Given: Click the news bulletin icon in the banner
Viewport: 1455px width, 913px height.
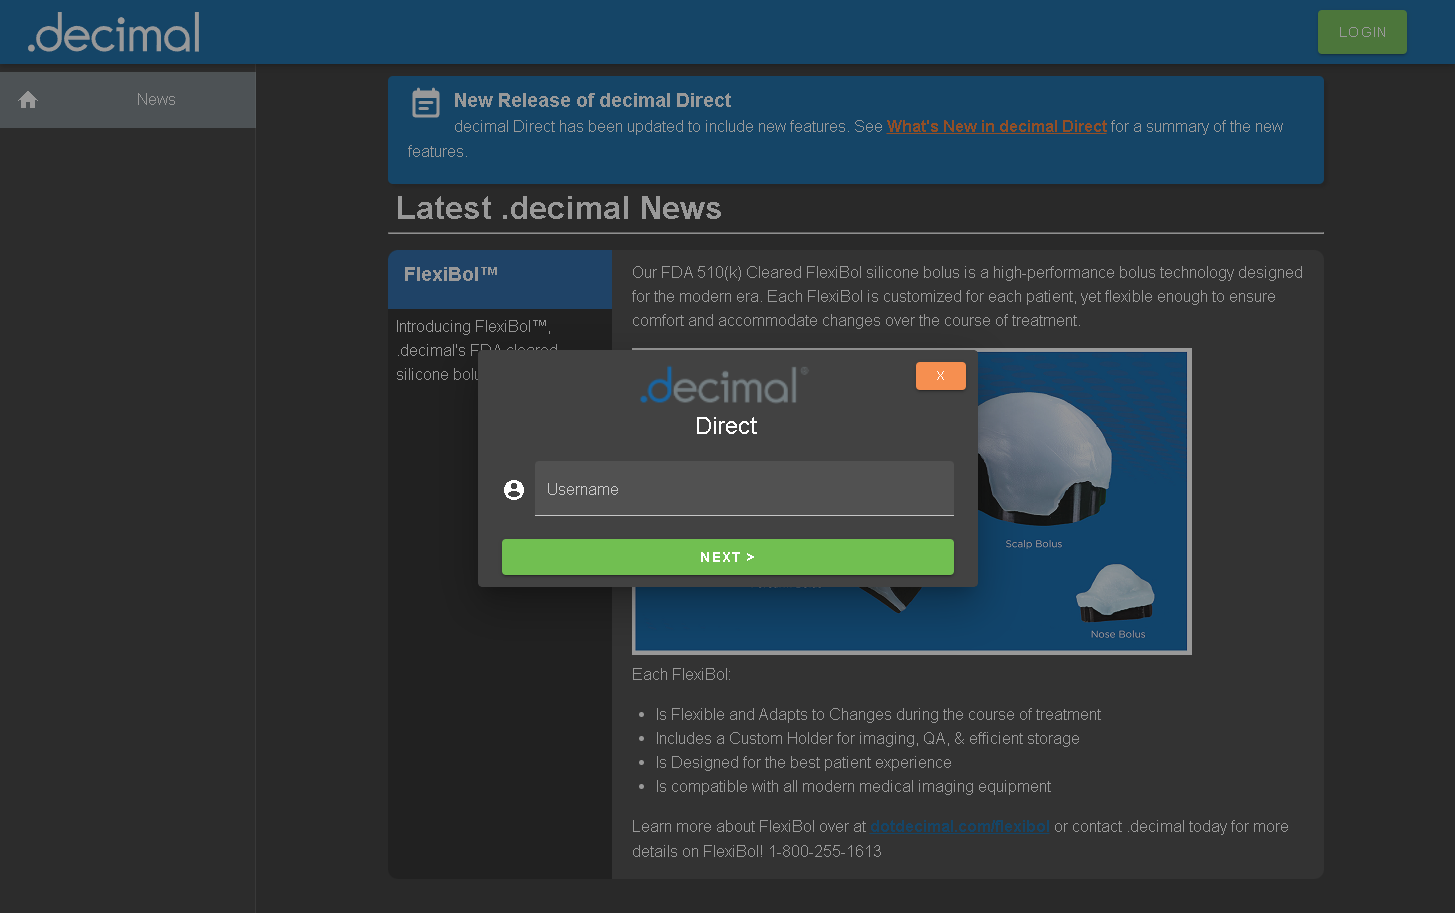Looking at the screenshot, I should pyautogui.click(x=426, y=103).
